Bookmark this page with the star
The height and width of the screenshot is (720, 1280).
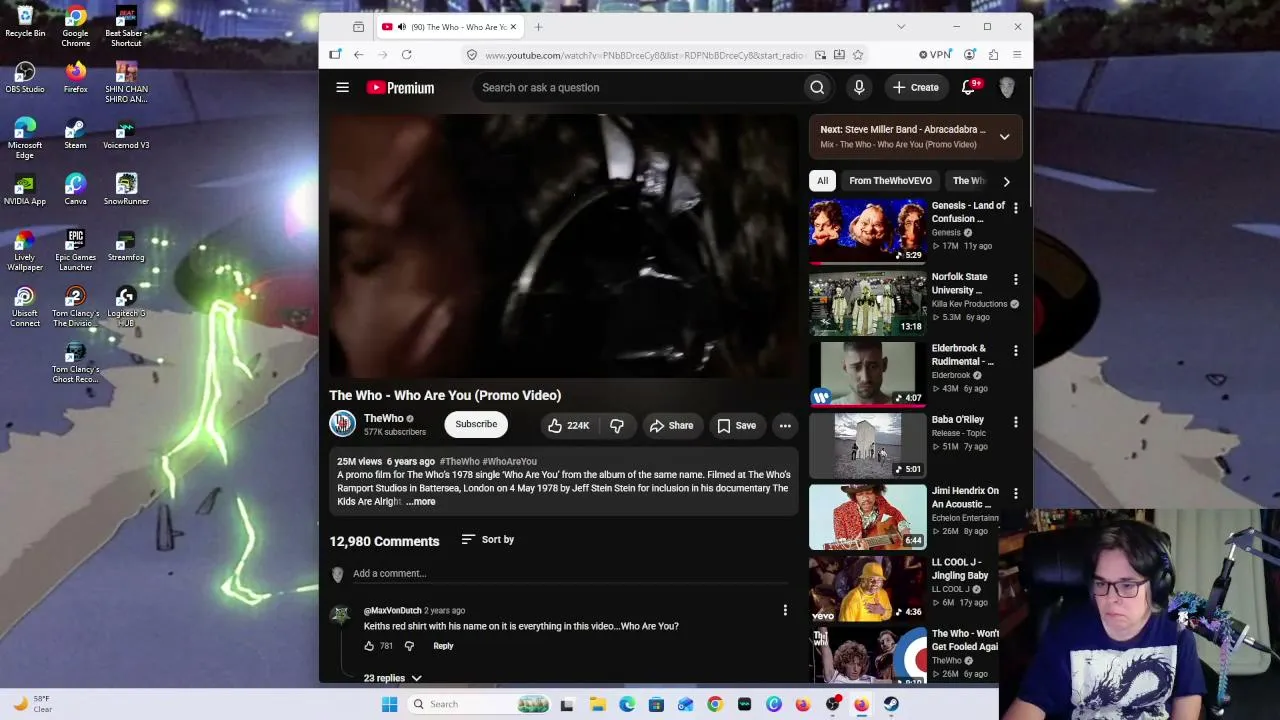point(858,55)
